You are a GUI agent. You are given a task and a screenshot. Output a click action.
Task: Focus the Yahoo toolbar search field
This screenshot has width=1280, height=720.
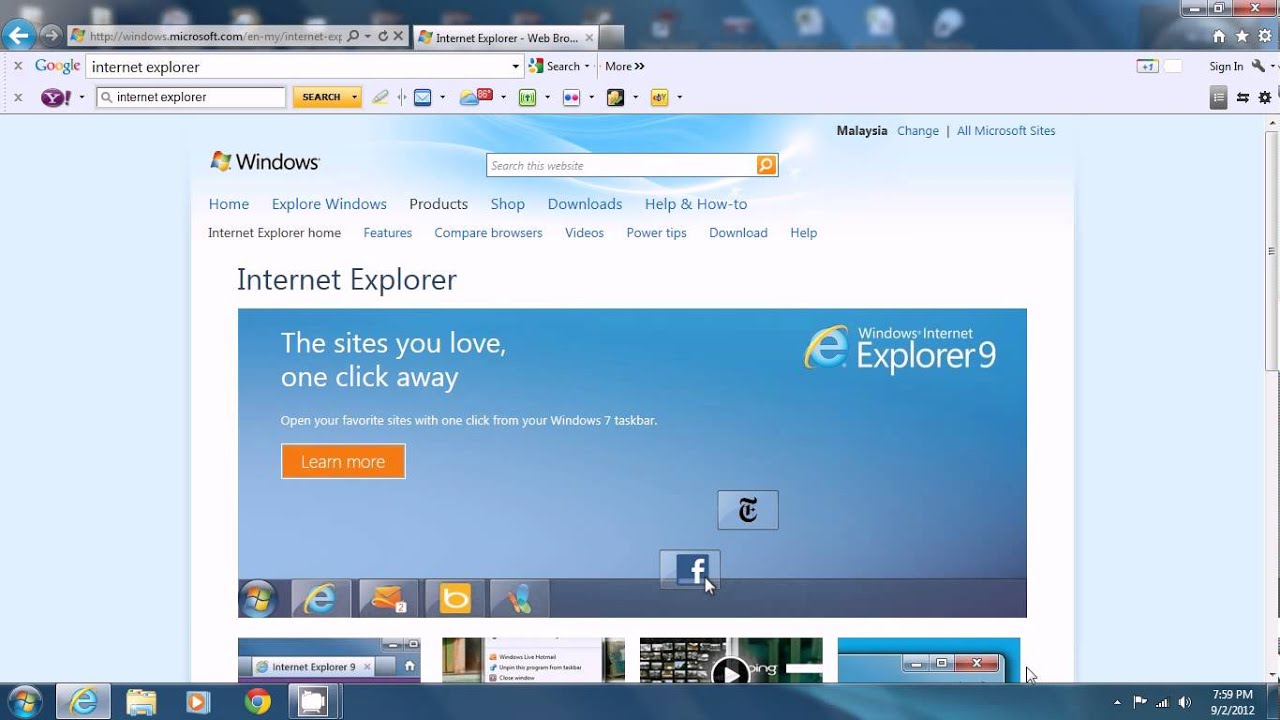[192, 97]
